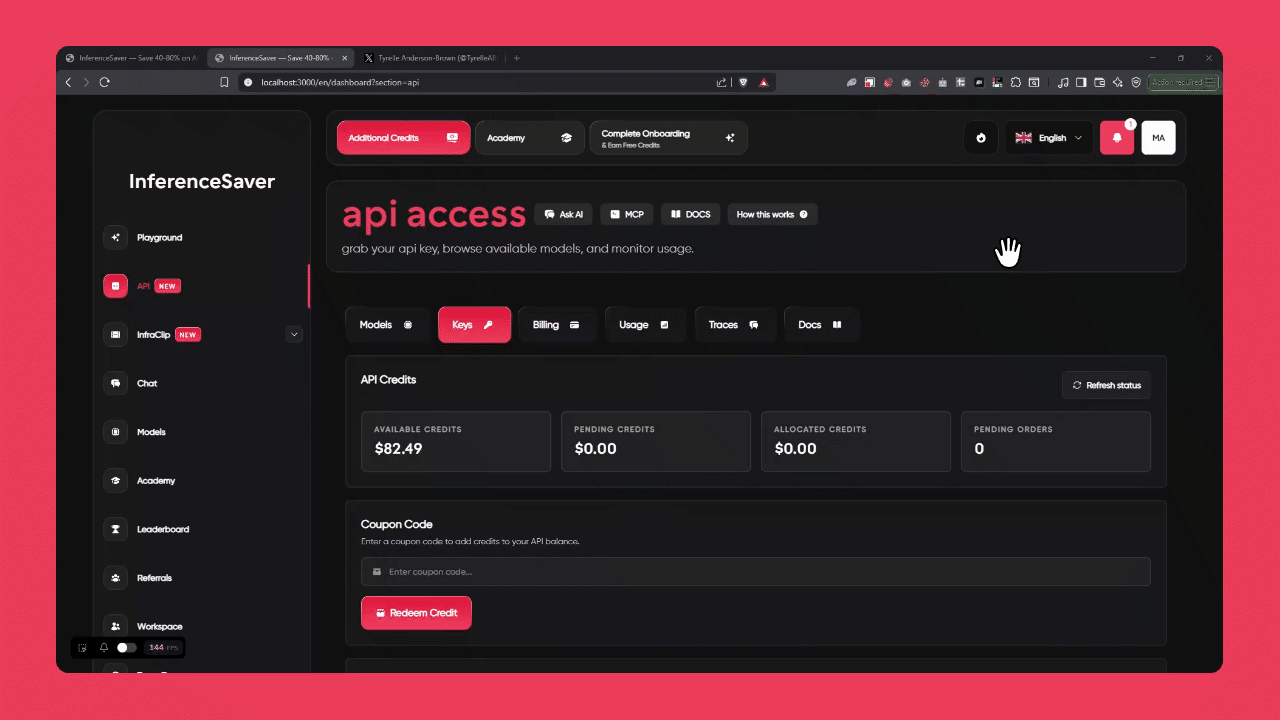Click the Allocated Credits card
1280x720 pixels.
tap(856, 441)
